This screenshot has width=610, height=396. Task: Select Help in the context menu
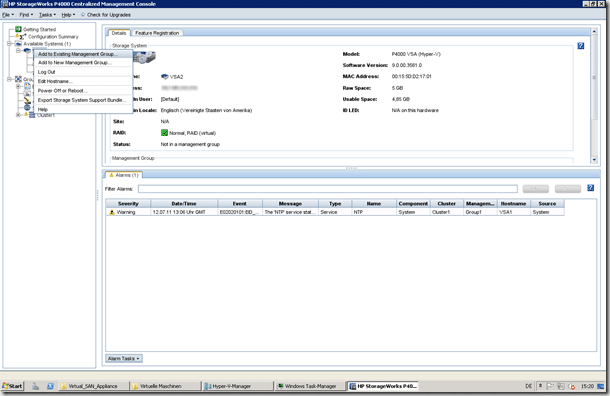tap(83, 109)
